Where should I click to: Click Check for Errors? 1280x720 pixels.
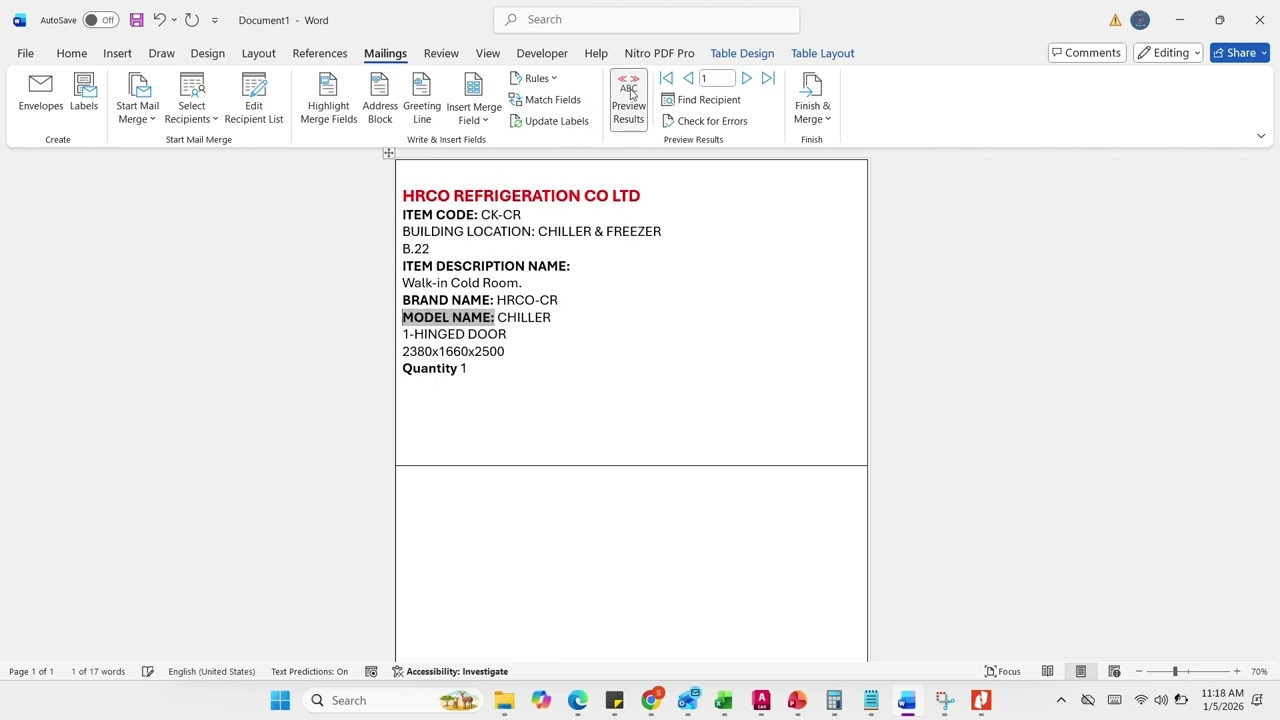(704, 121)
